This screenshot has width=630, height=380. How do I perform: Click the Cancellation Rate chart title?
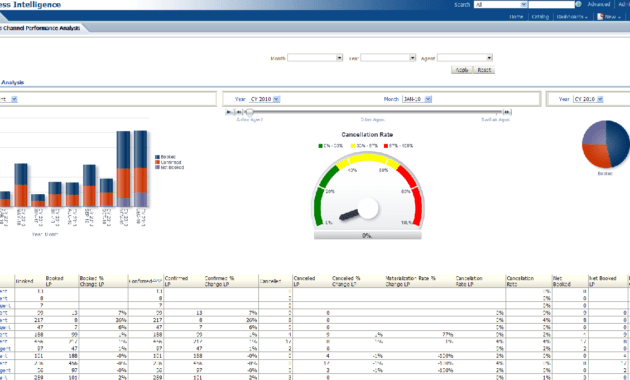[x=367, y=135]
